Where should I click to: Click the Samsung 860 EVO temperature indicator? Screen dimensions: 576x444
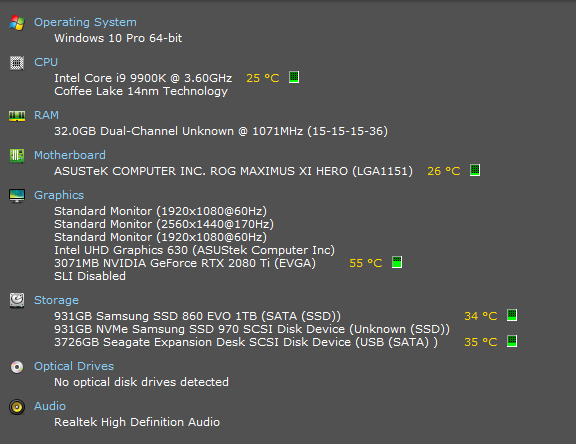point(512,315)
